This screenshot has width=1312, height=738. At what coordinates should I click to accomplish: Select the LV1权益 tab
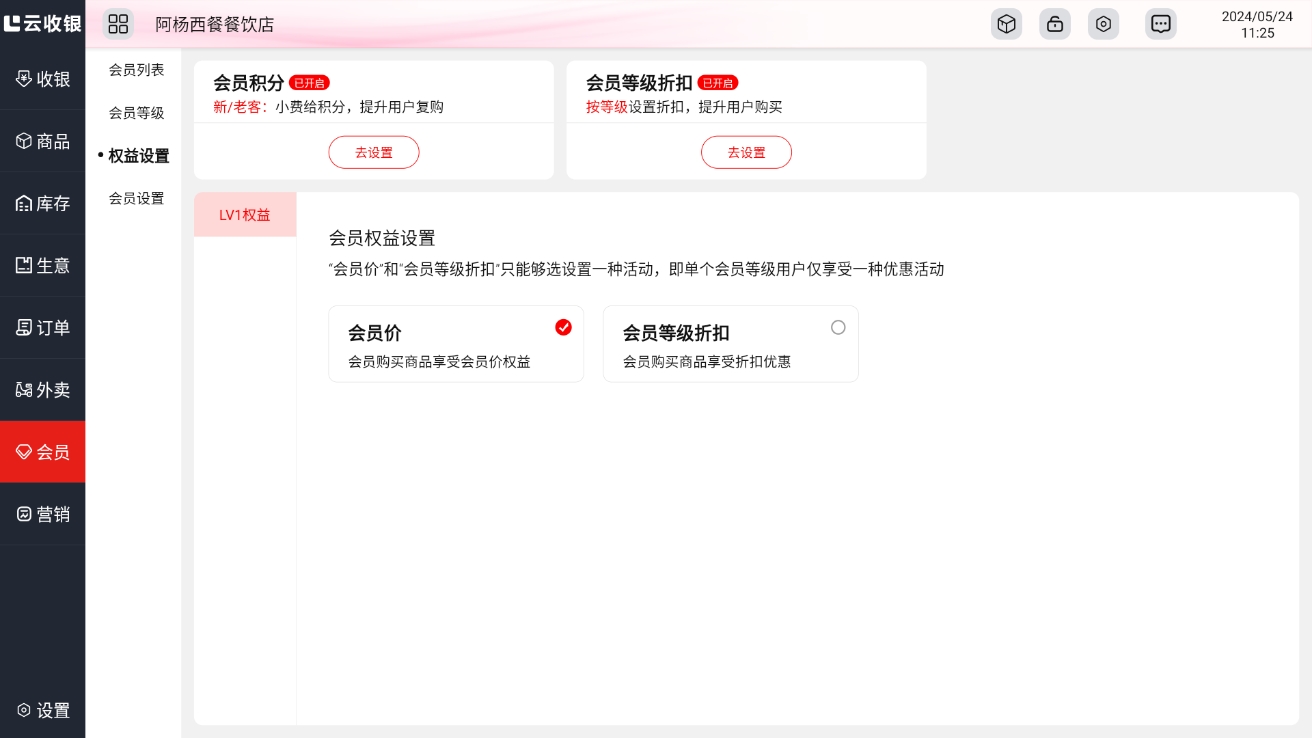[x=245, y=214]
